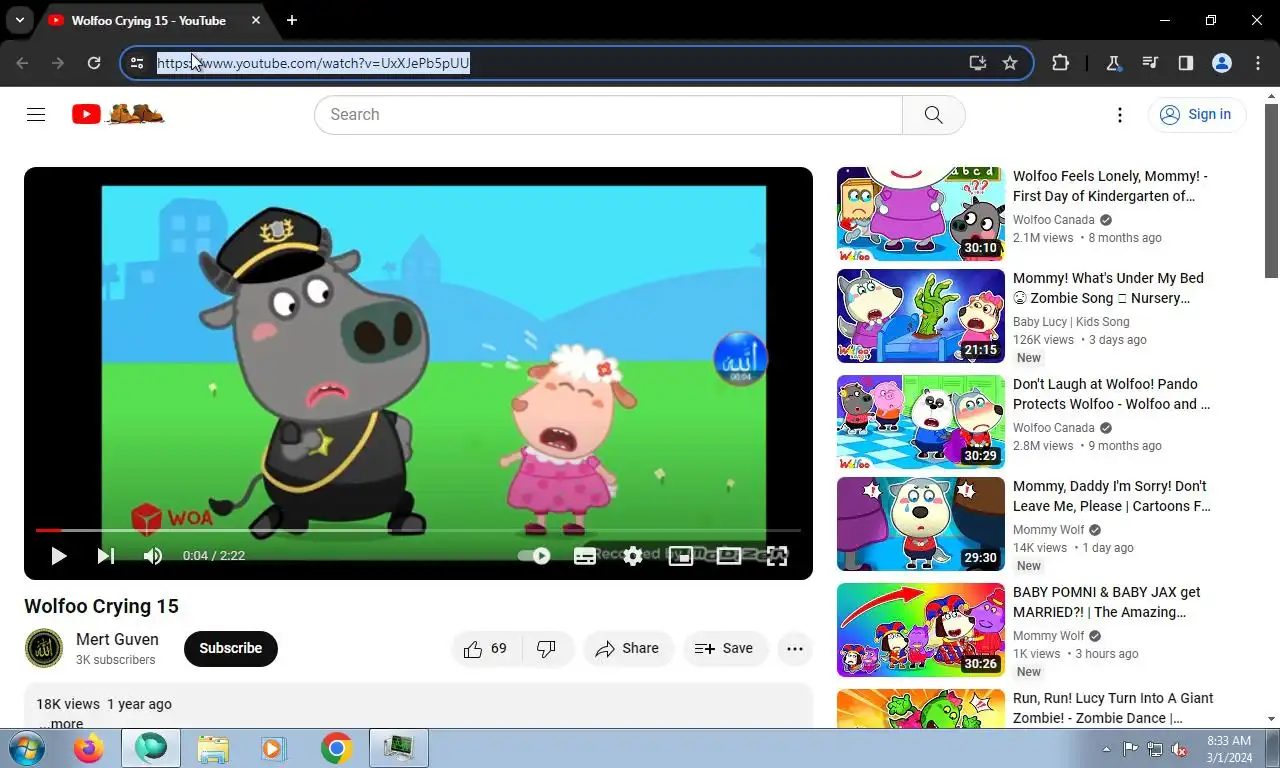1280x768 pixels.
Task: Seek on the video progress bar
Action: coord(418,530)
